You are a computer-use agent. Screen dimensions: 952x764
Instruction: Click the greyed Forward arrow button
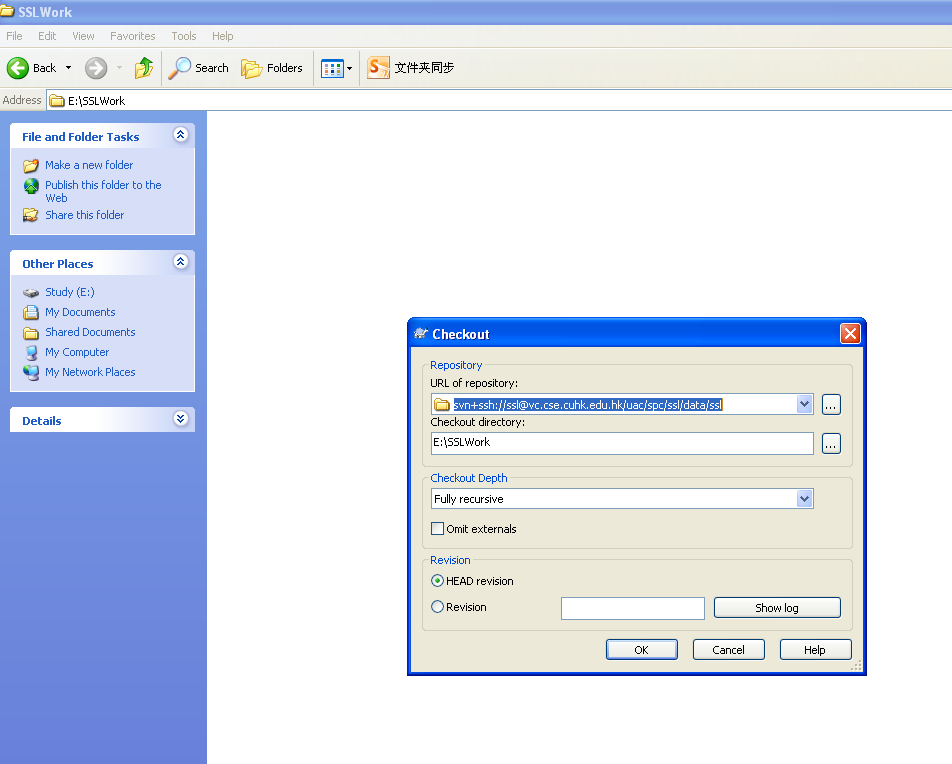pyautogui.click(x=96, y=68)
